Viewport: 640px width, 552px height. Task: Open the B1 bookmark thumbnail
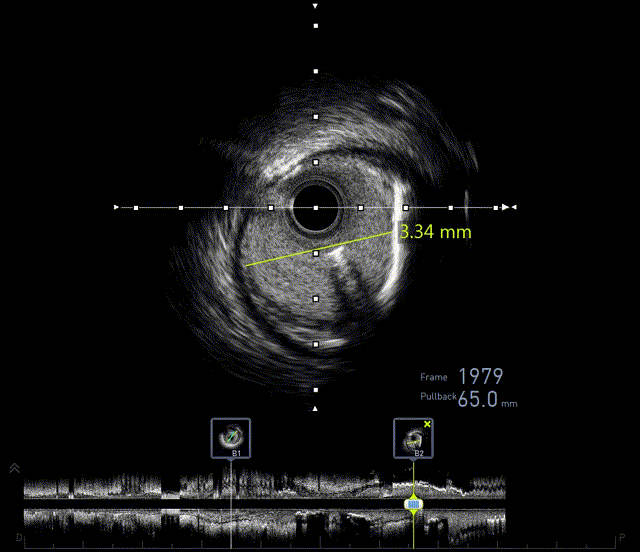pos(231,438)
